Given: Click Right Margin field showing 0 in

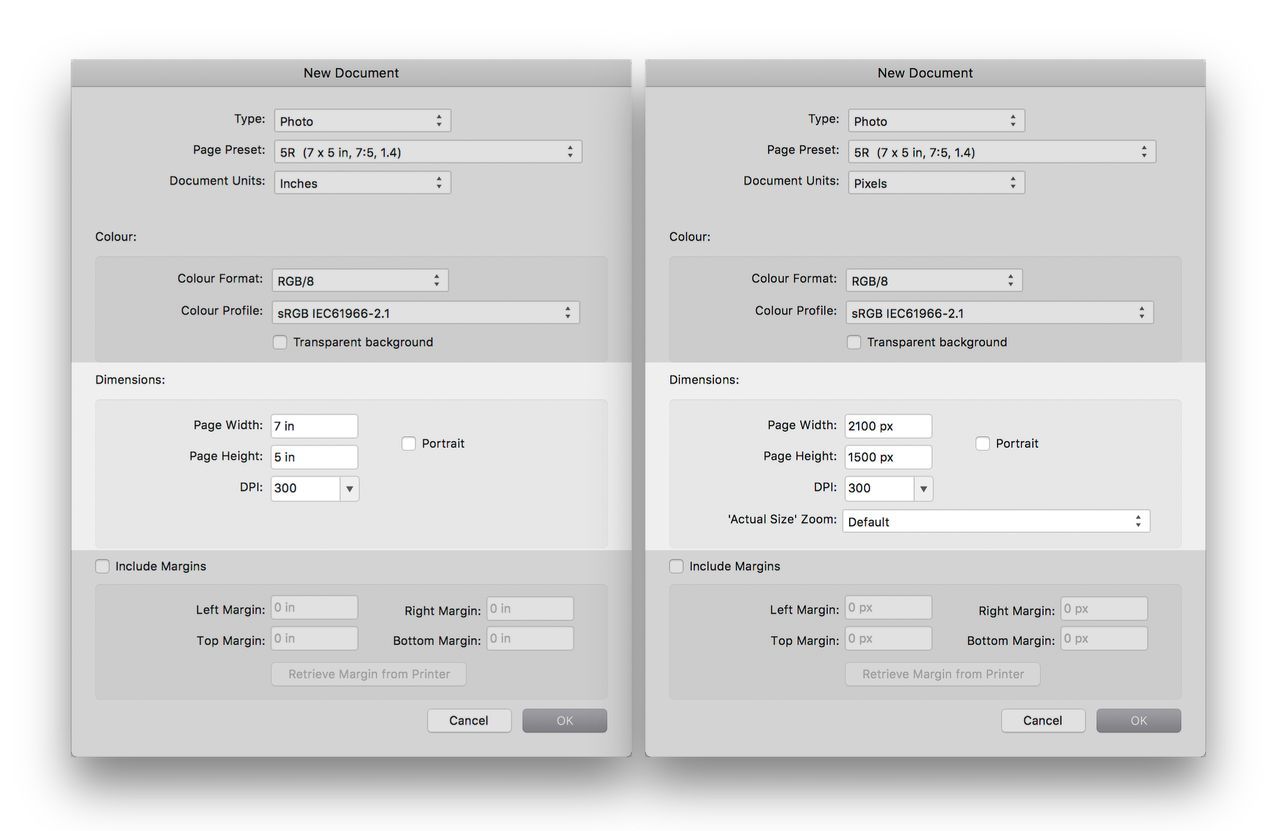Looking at the screenshot, I should point(530,609).
